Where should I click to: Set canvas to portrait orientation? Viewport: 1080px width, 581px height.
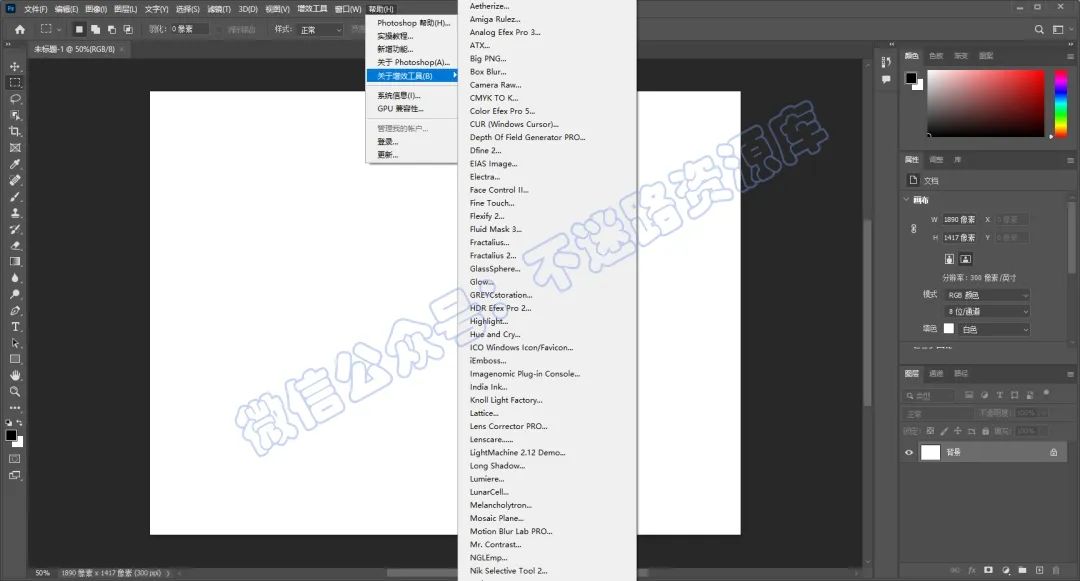[949, 259]
